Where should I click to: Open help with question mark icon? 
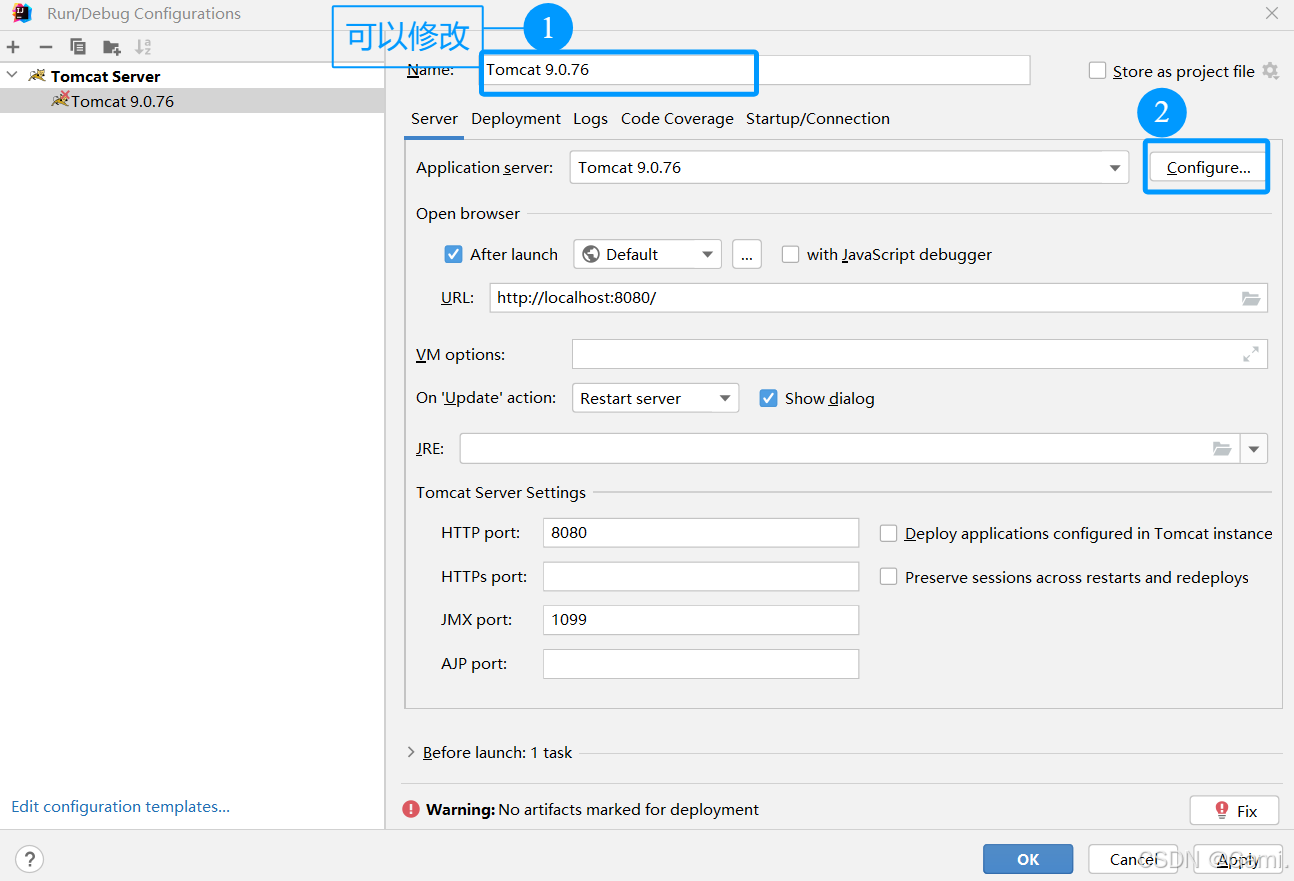click(x=30, y=858)
